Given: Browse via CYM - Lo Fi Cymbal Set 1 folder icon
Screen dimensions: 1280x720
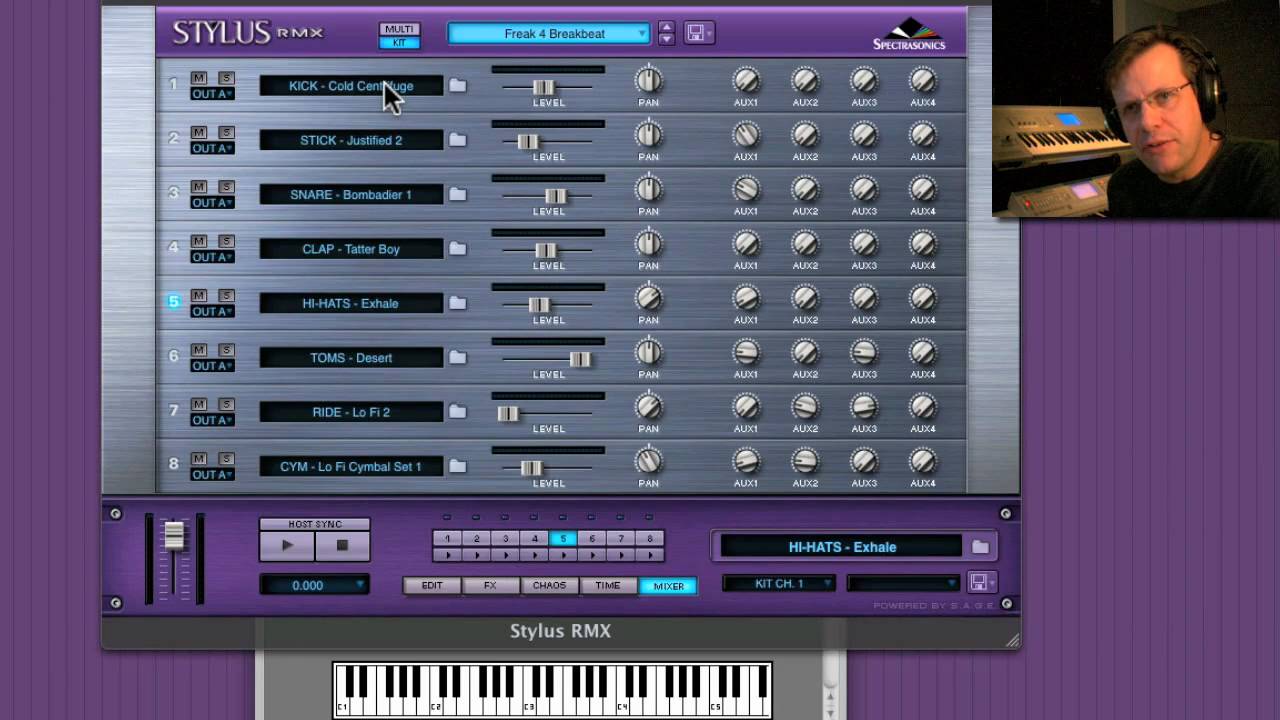Looking at the screenshot, I should [x=457, y=466].
